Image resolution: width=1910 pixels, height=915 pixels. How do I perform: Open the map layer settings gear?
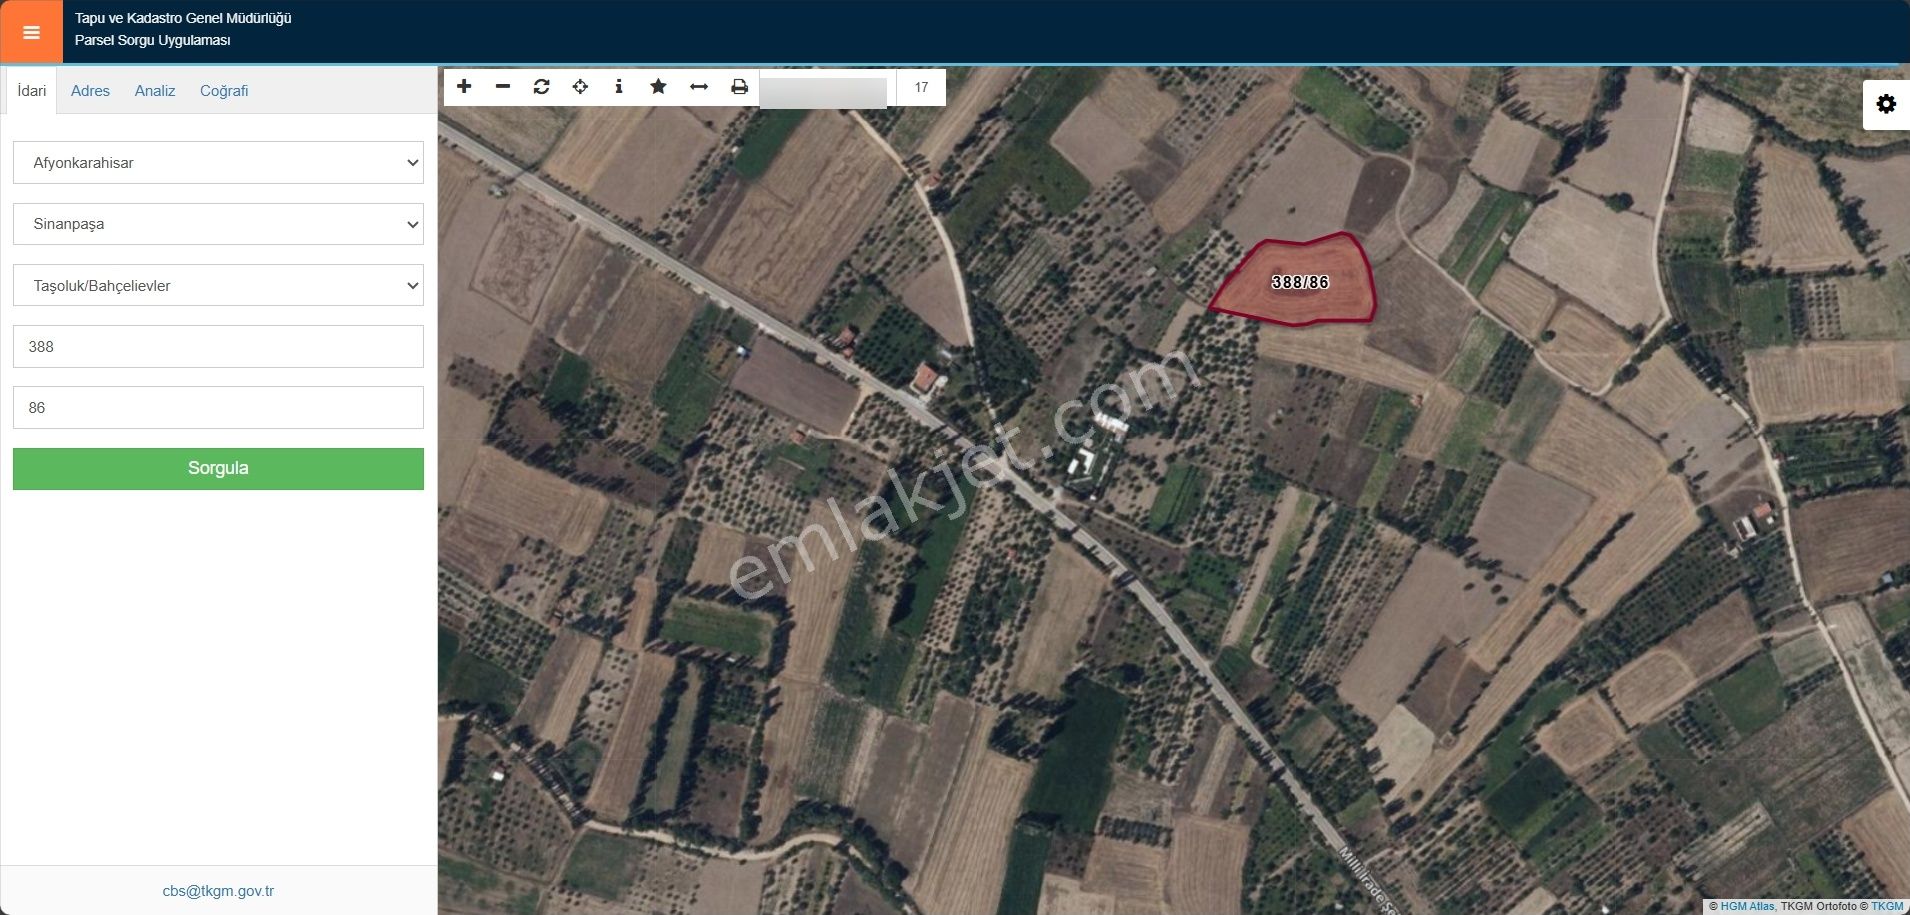pos(1888,103)
